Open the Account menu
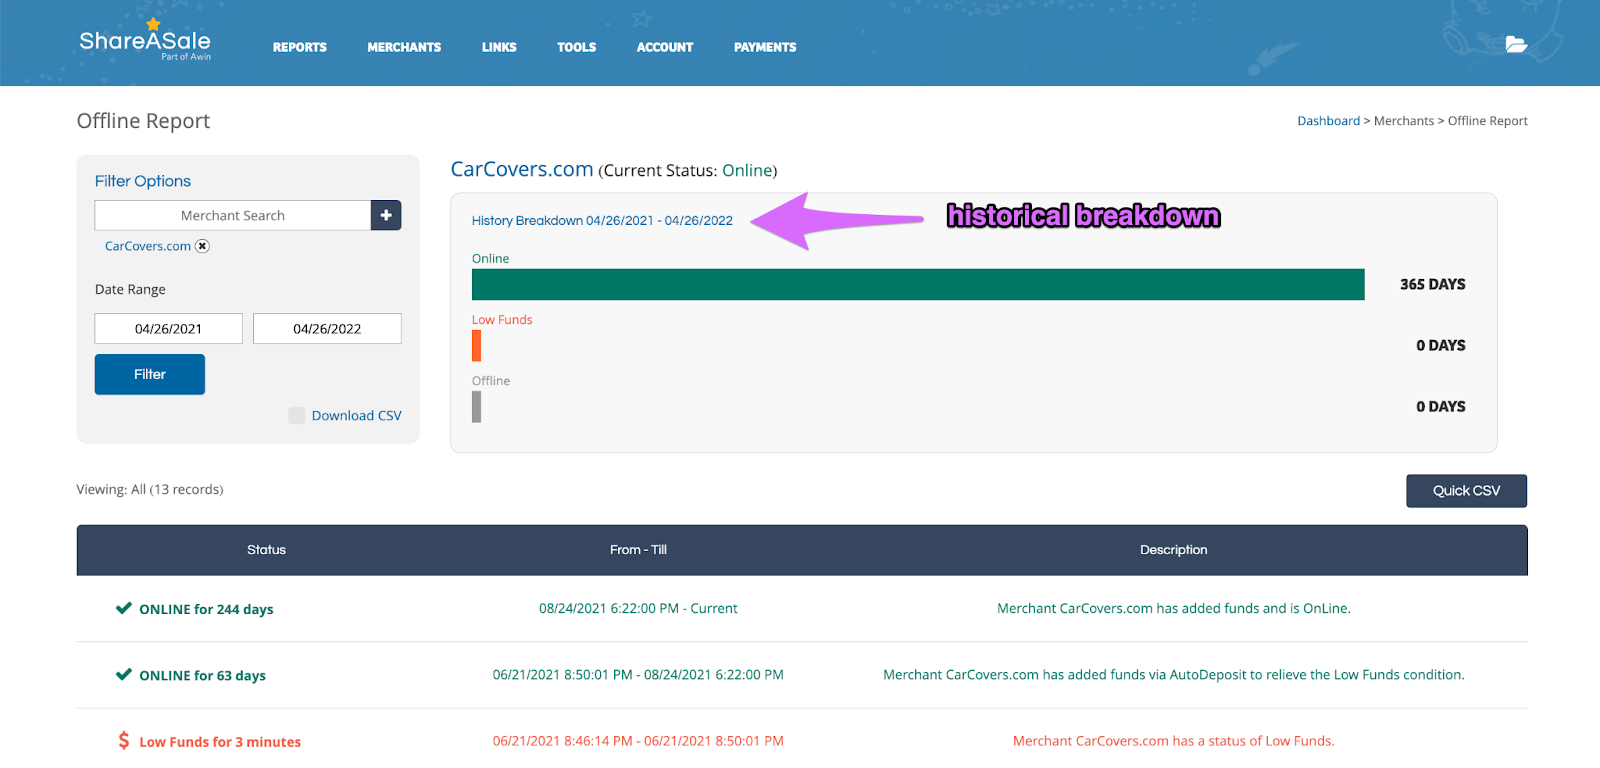The width and height of the screenshot is (1600, 768). (x=665, y=47)
